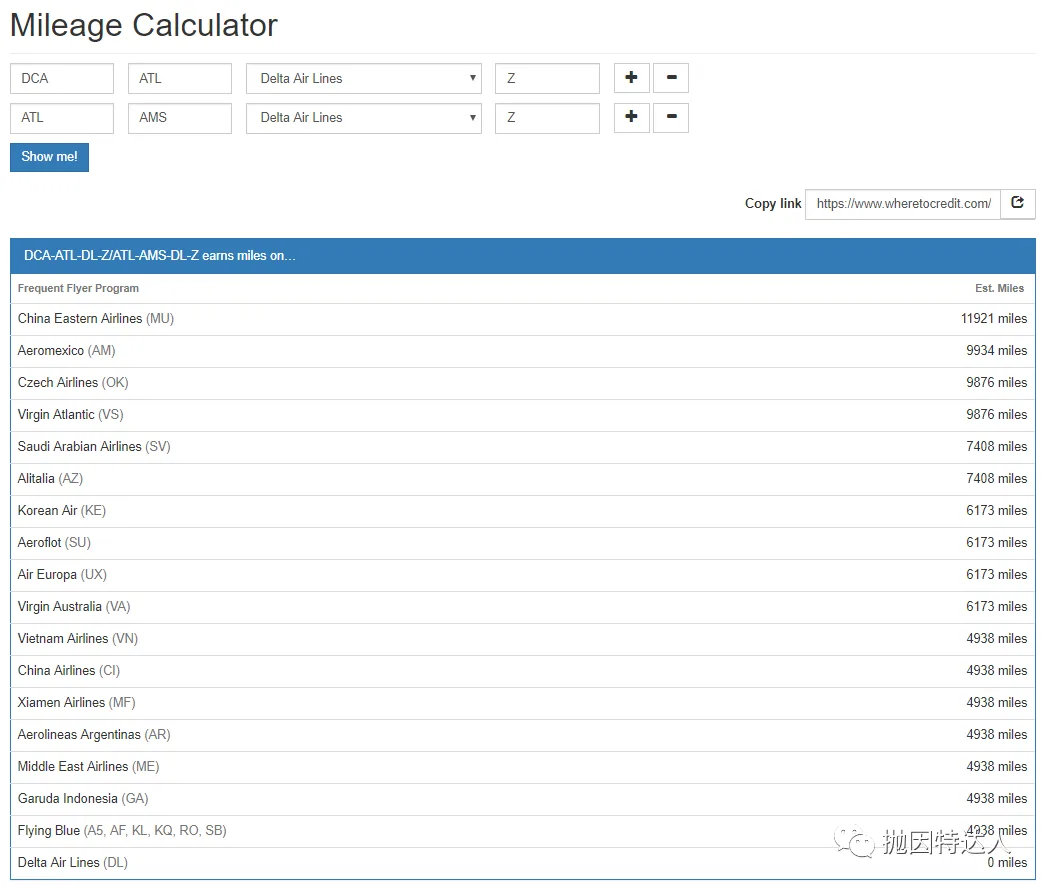This screenshot has height=888, width=1045.
Task: Focus the first row Z fare class field
Action: pyautogui.click(x=547, y=79)
